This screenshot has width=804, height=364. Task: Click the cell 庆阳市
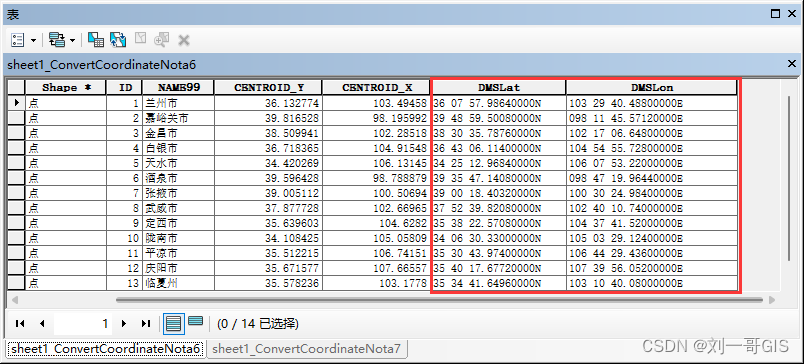pyautogui.click(x=178, y=268)
